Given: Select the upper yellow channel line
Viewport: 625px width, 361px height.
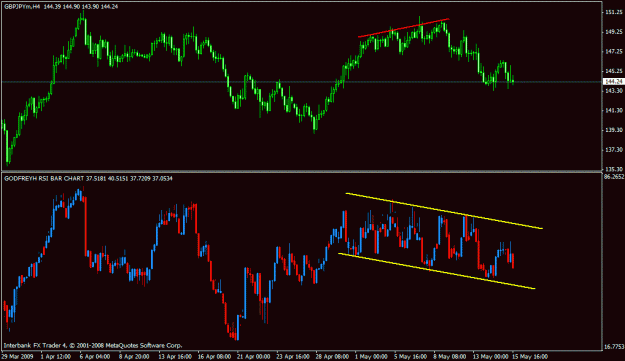Looking at the screenshot, I should pos(444,211).
